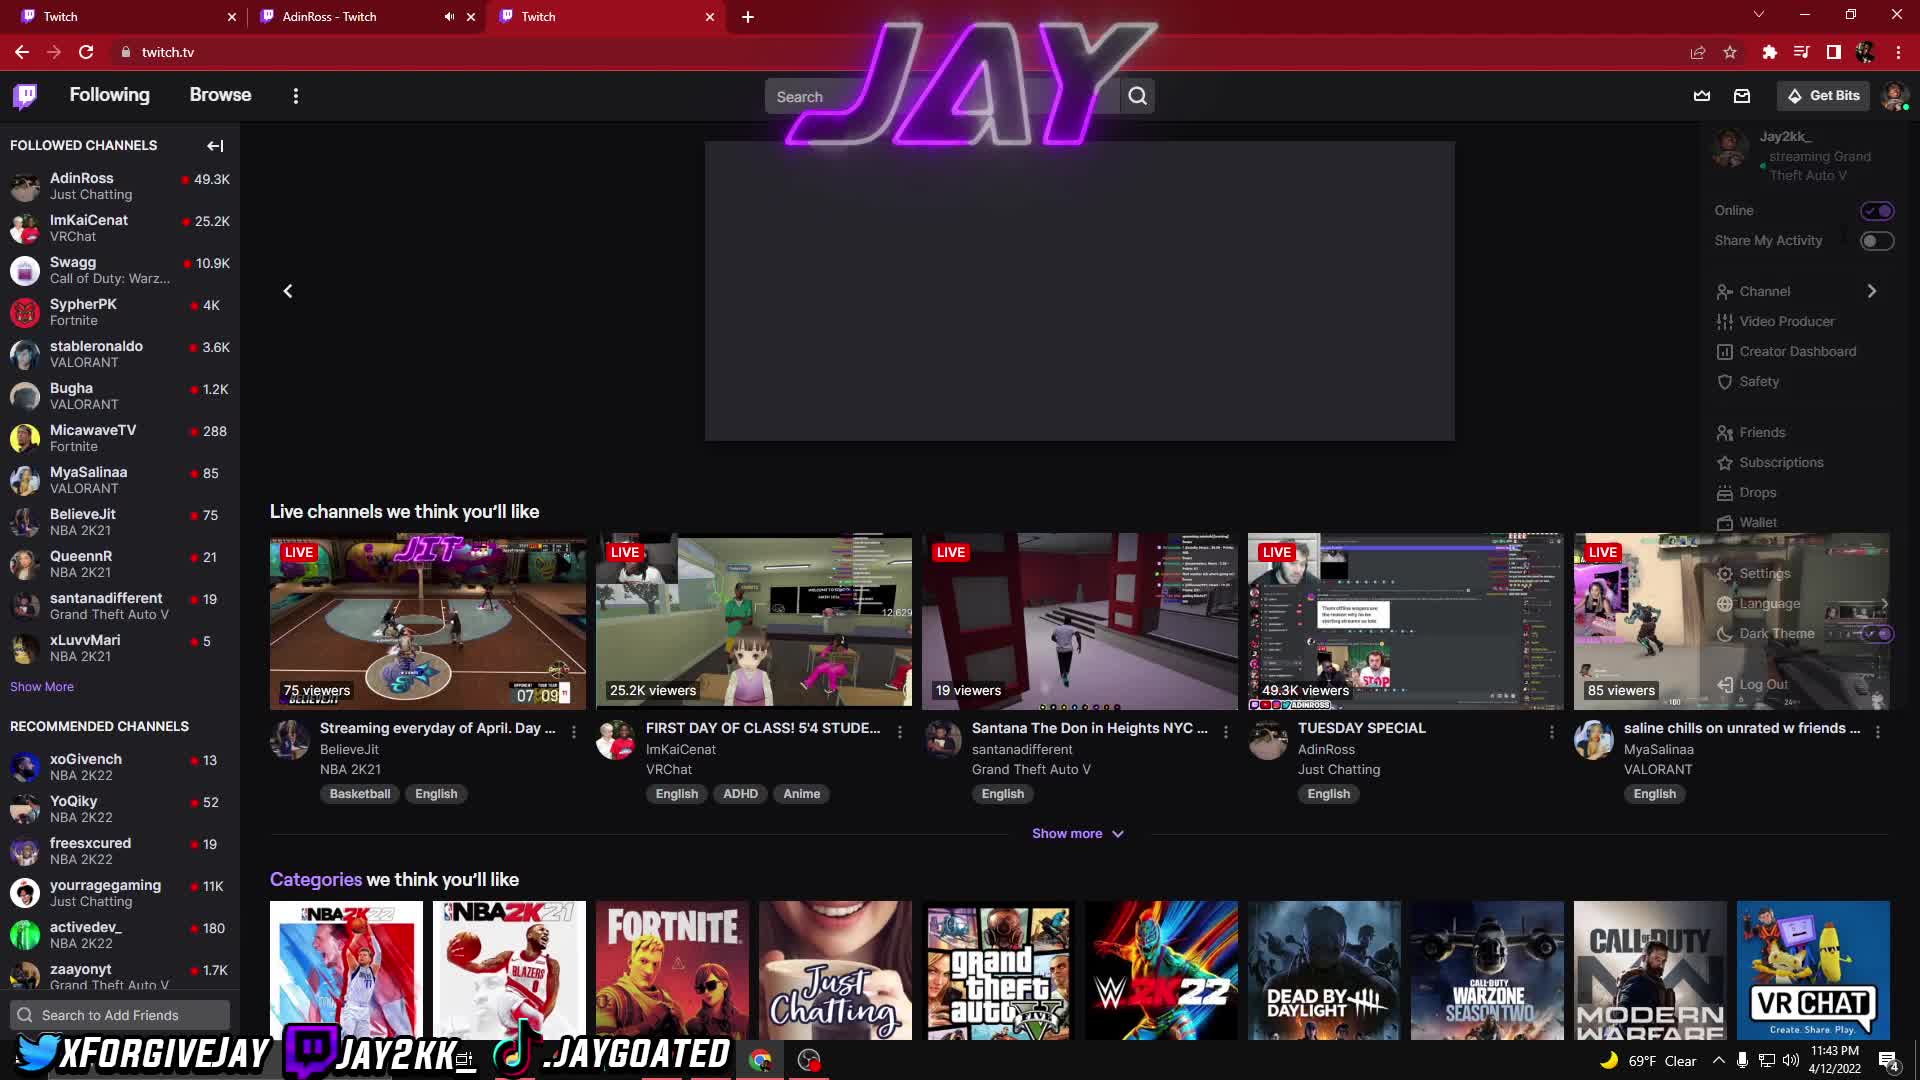Open the three-dot more menu beside Browse

pyautogui.click(x=295, y=96)
